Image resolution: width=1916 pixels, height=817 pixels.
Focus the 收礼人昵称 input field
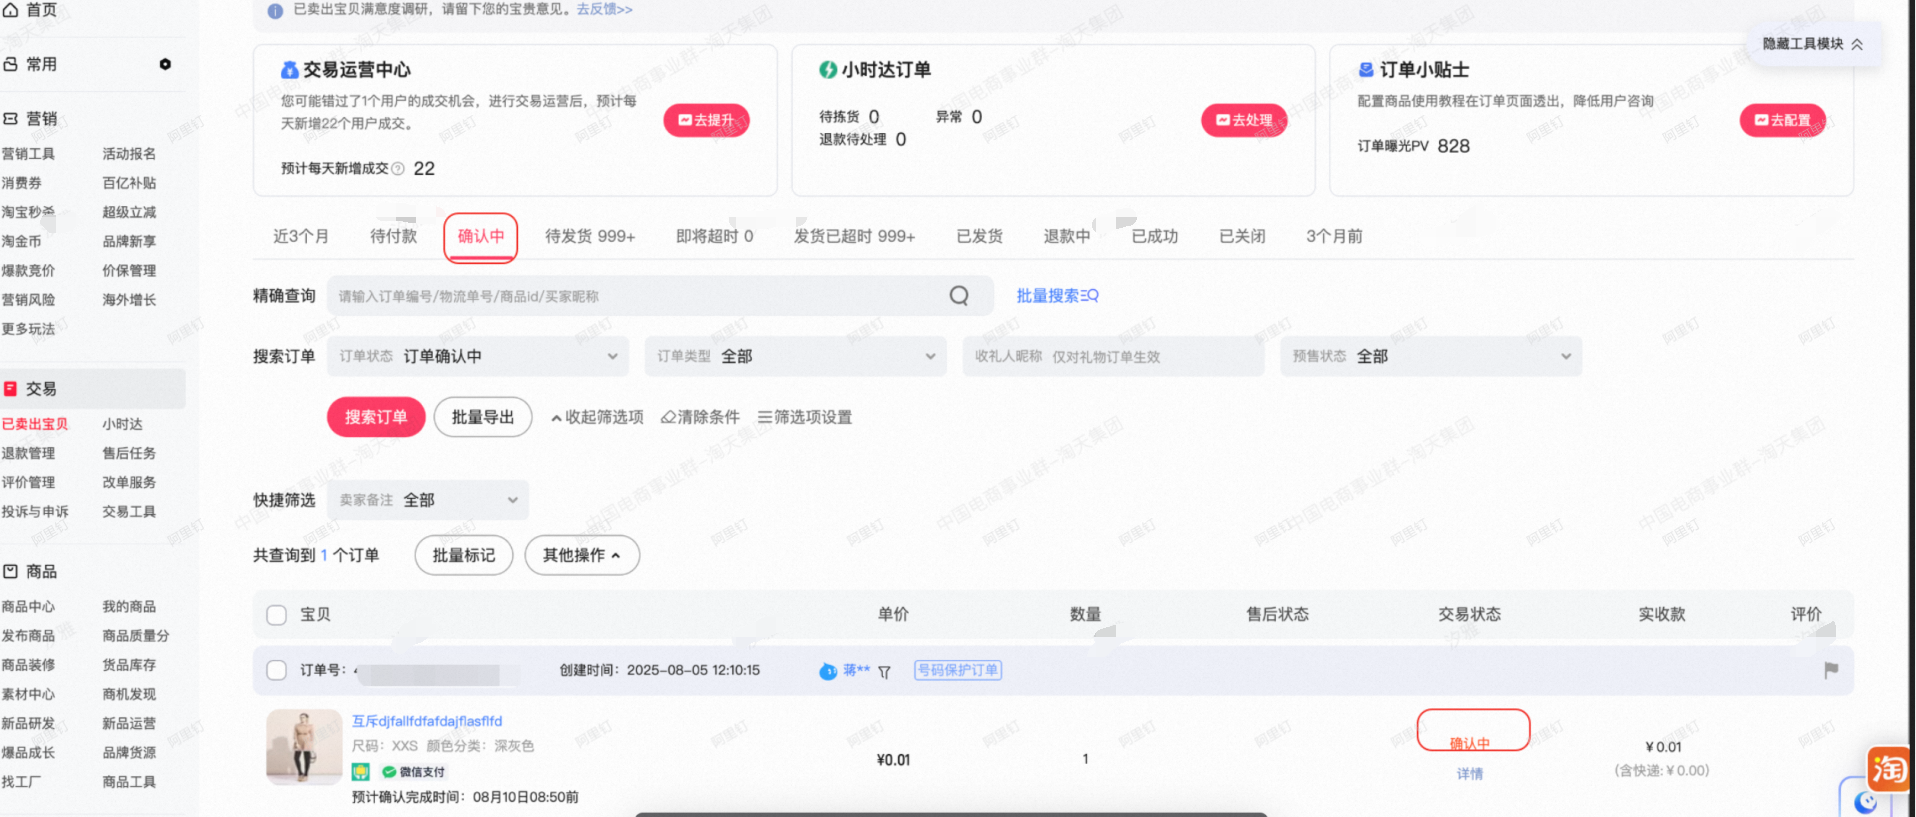(x=1113, y=356)
